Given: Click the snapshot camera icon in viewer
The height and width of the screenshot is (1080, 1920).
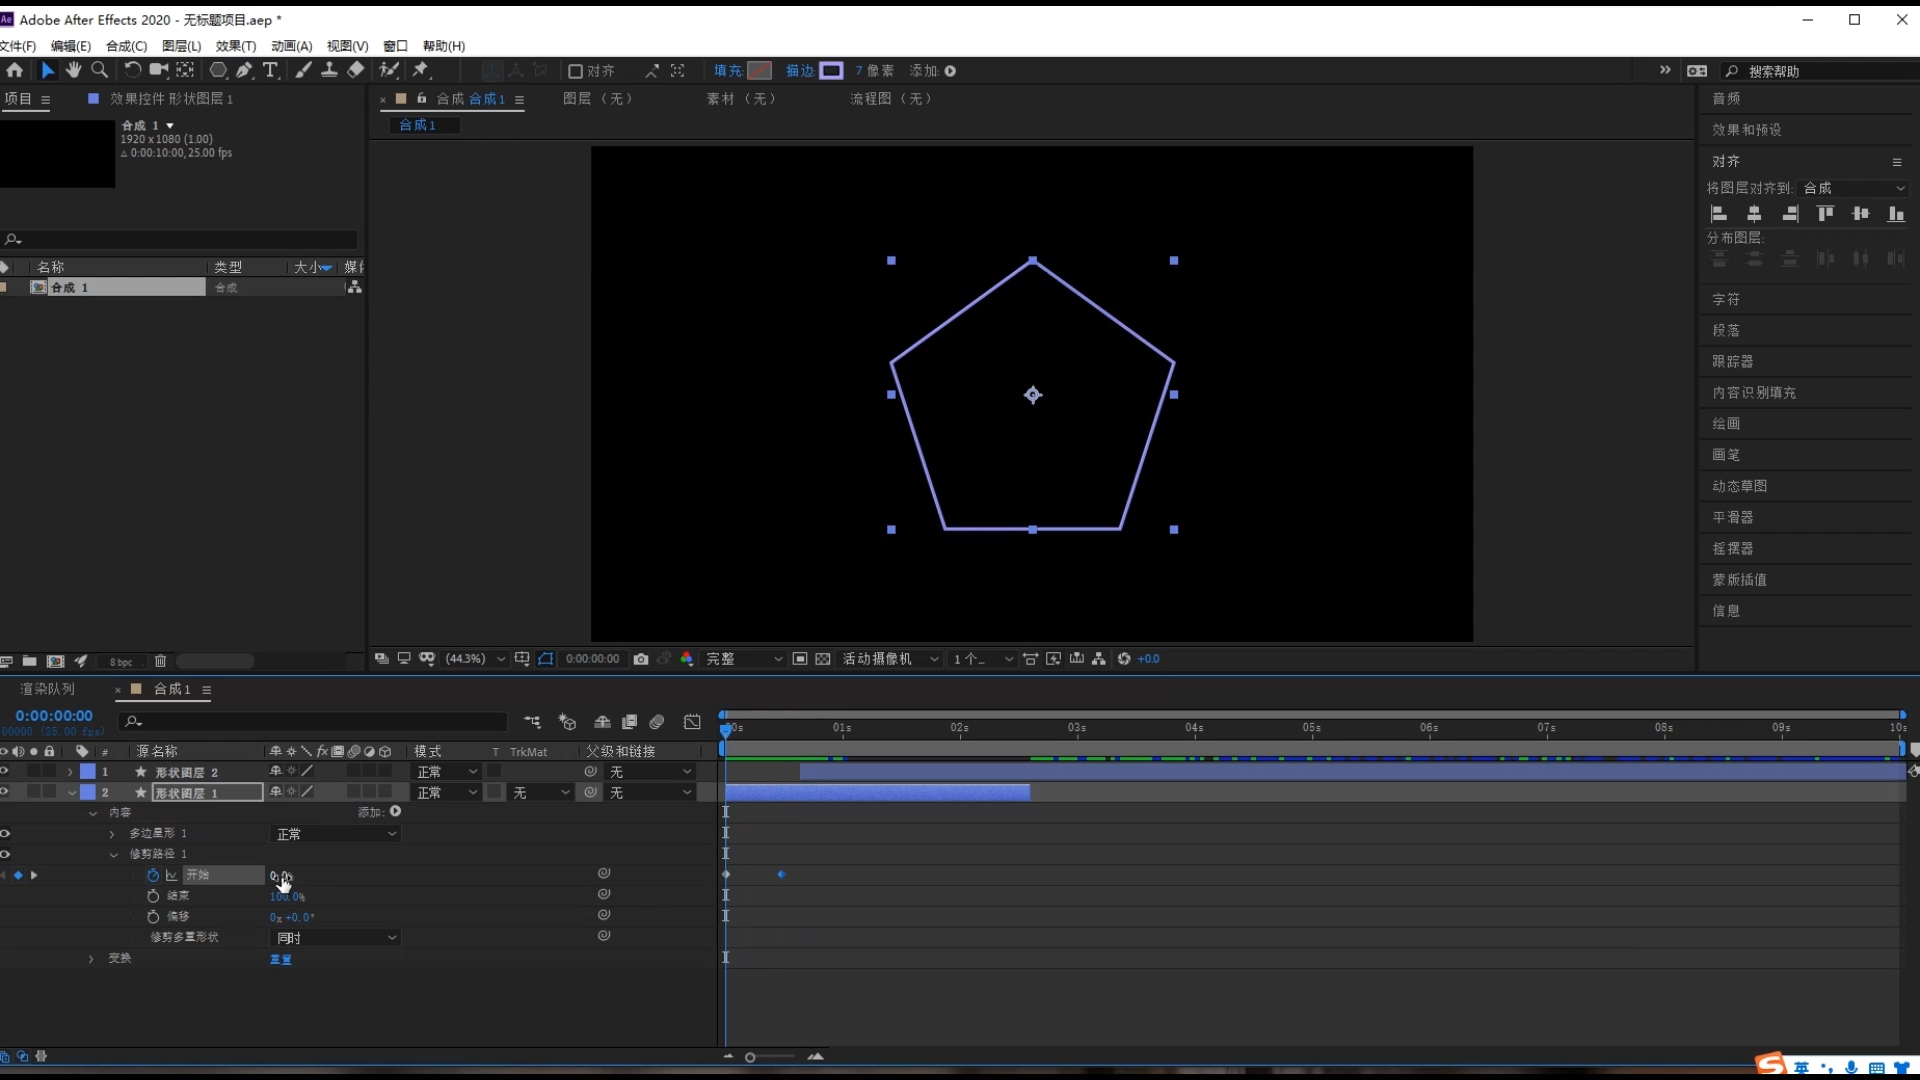Looking at the screenshot, I should pyautogui.click(x=641, y=659).
